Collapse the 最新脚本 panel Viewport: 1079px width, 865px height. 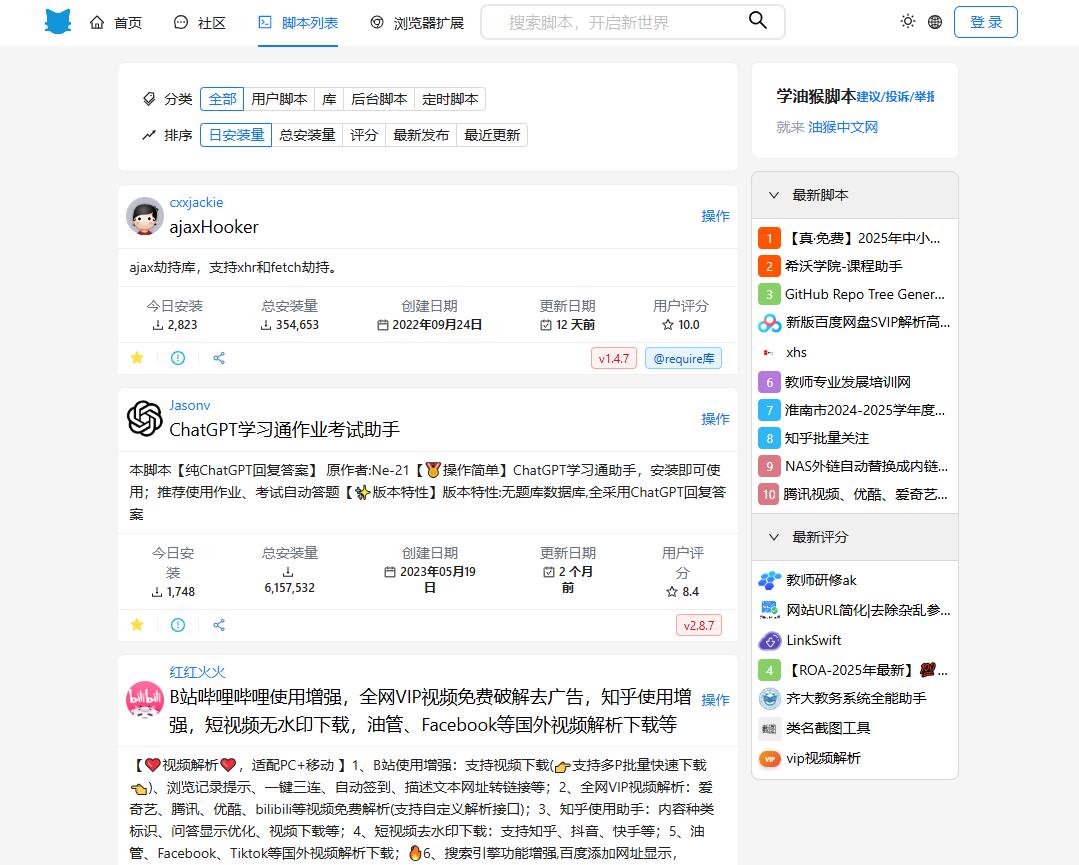(773, 195)
